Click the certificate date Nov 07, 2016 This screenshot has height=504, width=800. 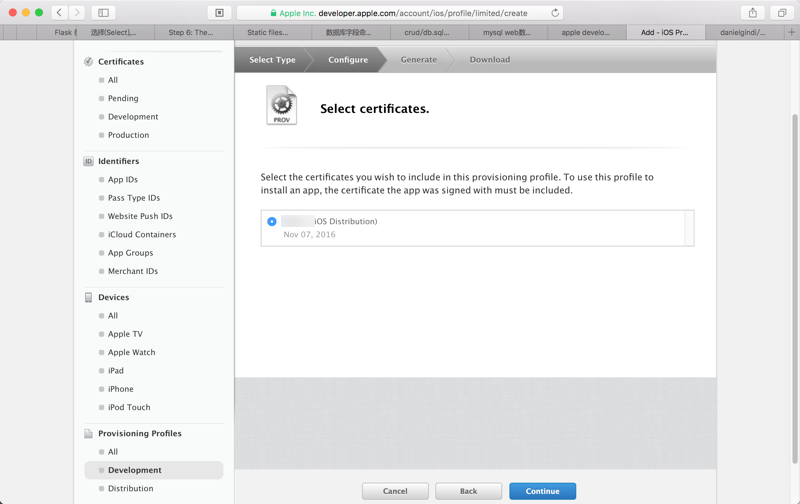pos(309,235)
